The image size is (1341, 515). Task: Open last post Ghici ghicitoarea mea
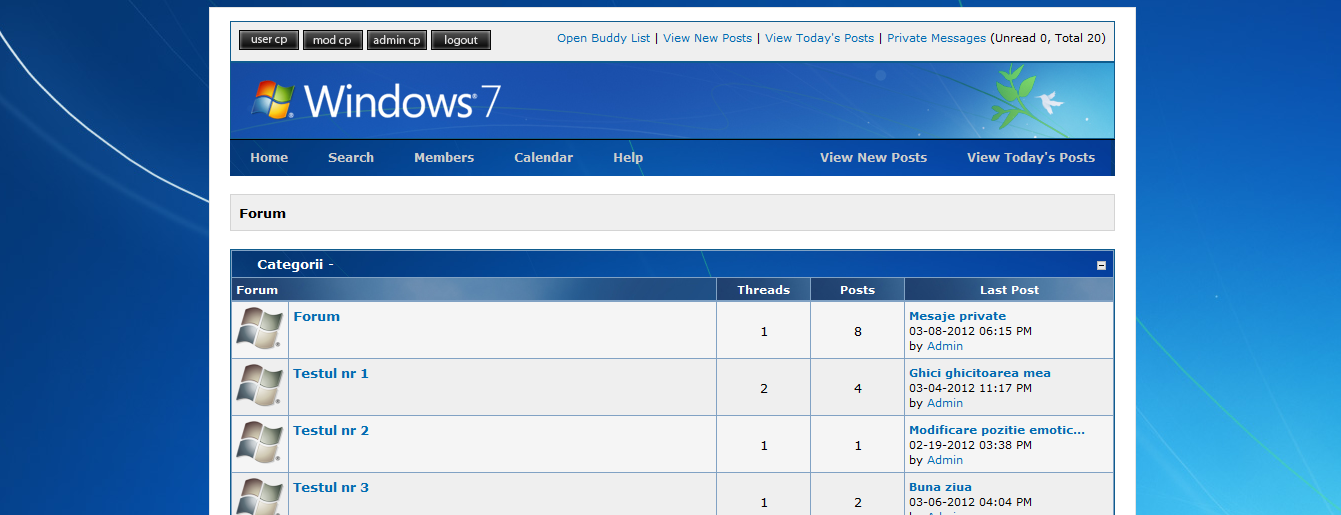click(x=979, y=373)
